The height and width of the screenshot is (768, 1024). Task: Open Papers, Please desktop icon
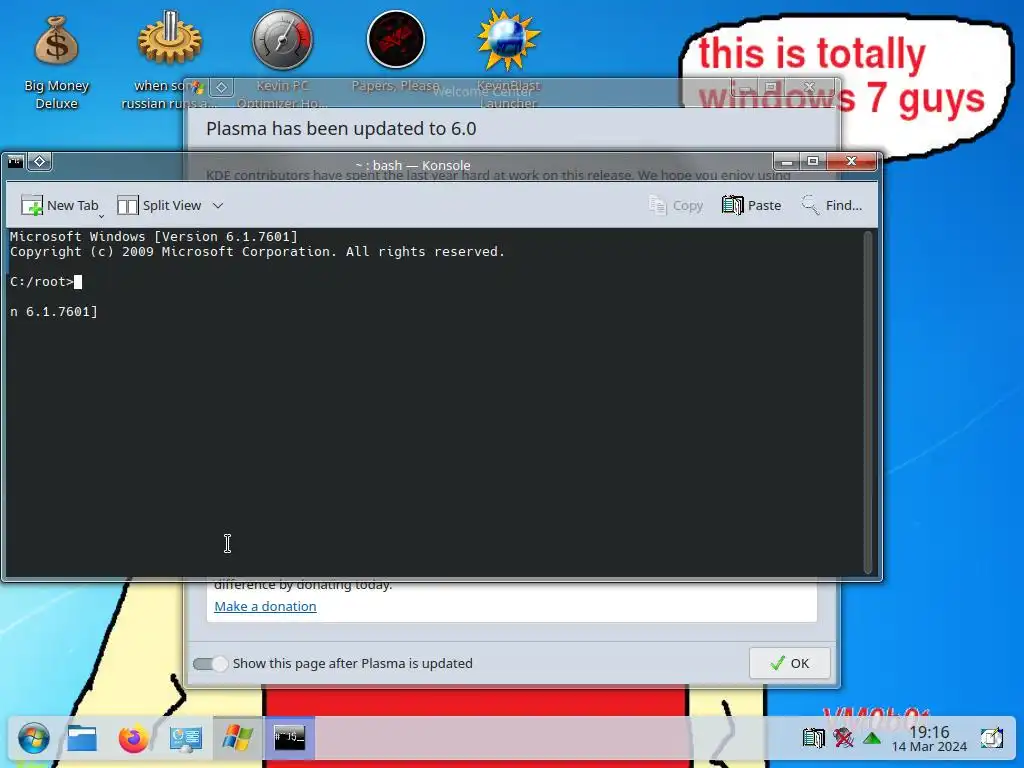[x=395, y=52]
